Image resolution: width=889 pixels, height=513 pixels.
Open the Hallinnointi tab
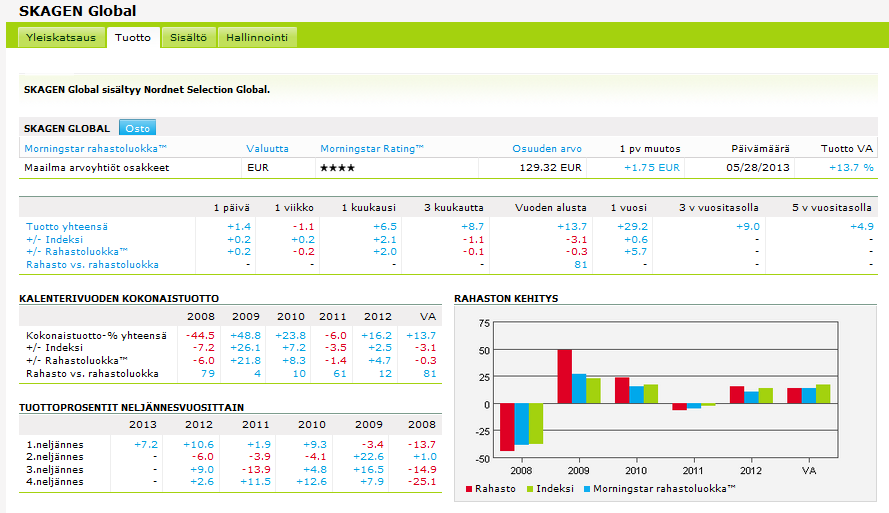tap(257, 37)
